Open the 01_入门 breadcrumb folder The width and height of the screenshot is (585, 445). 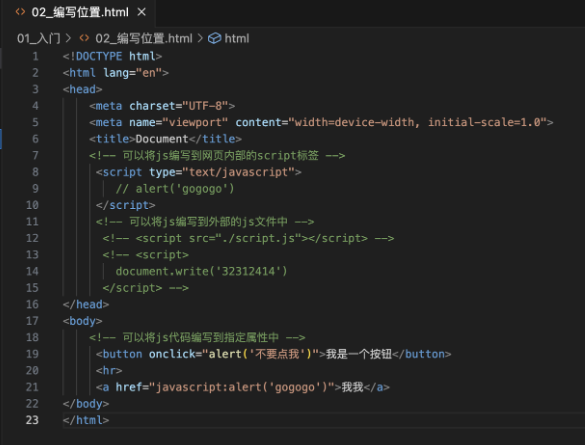(x=38, y=38)
